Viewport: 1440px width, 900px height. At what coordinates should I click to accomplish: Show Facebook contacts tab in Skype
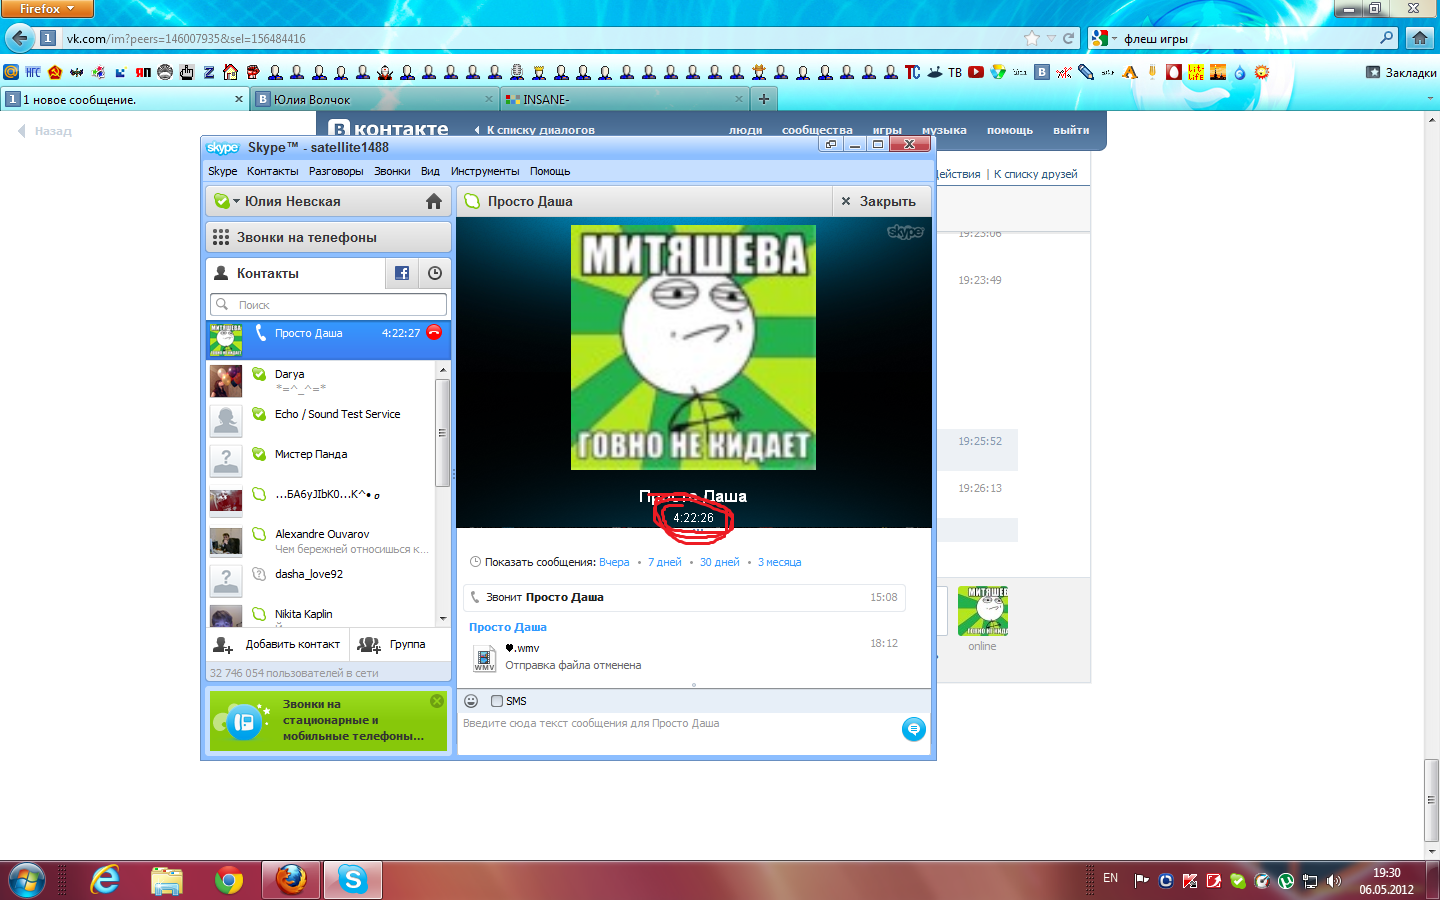[402, 273]
